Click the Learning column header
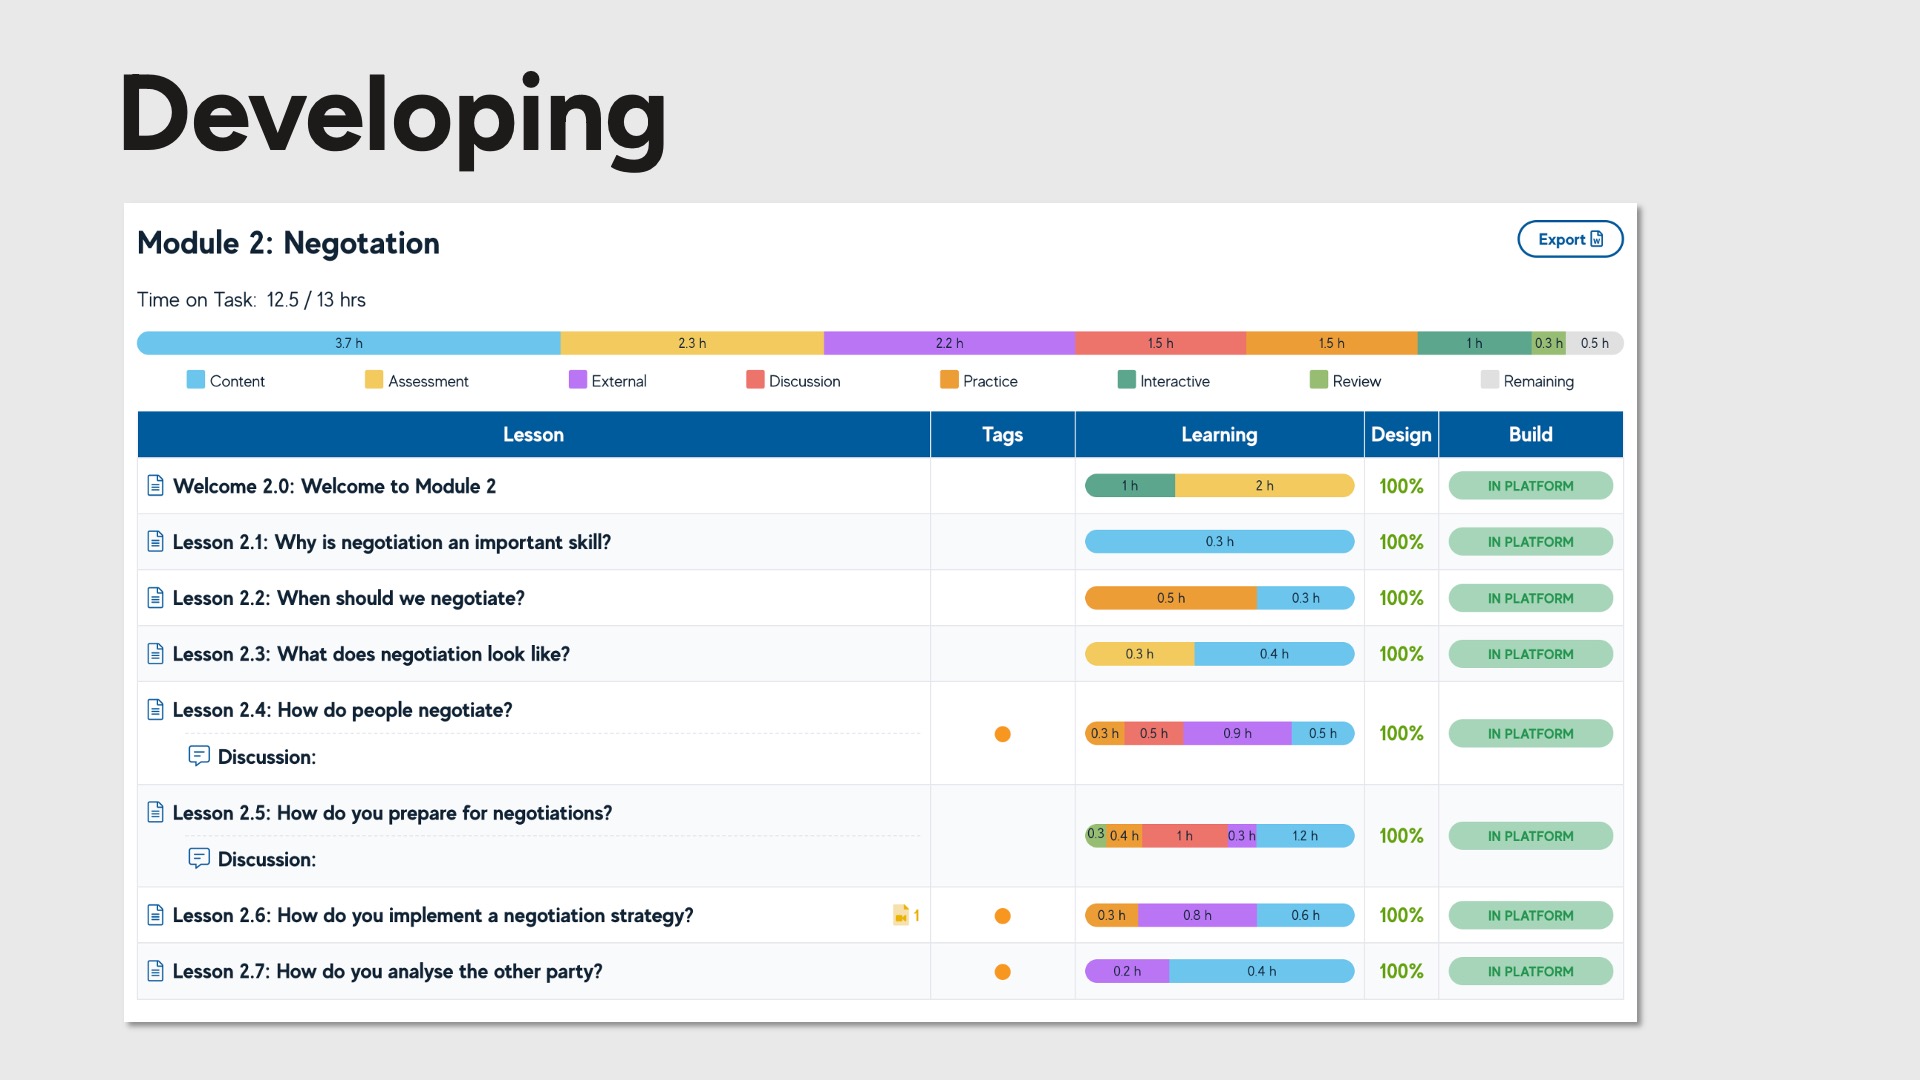Screen dimensions: 1920x1080 pyautogui.click(x=1219, y=434)
